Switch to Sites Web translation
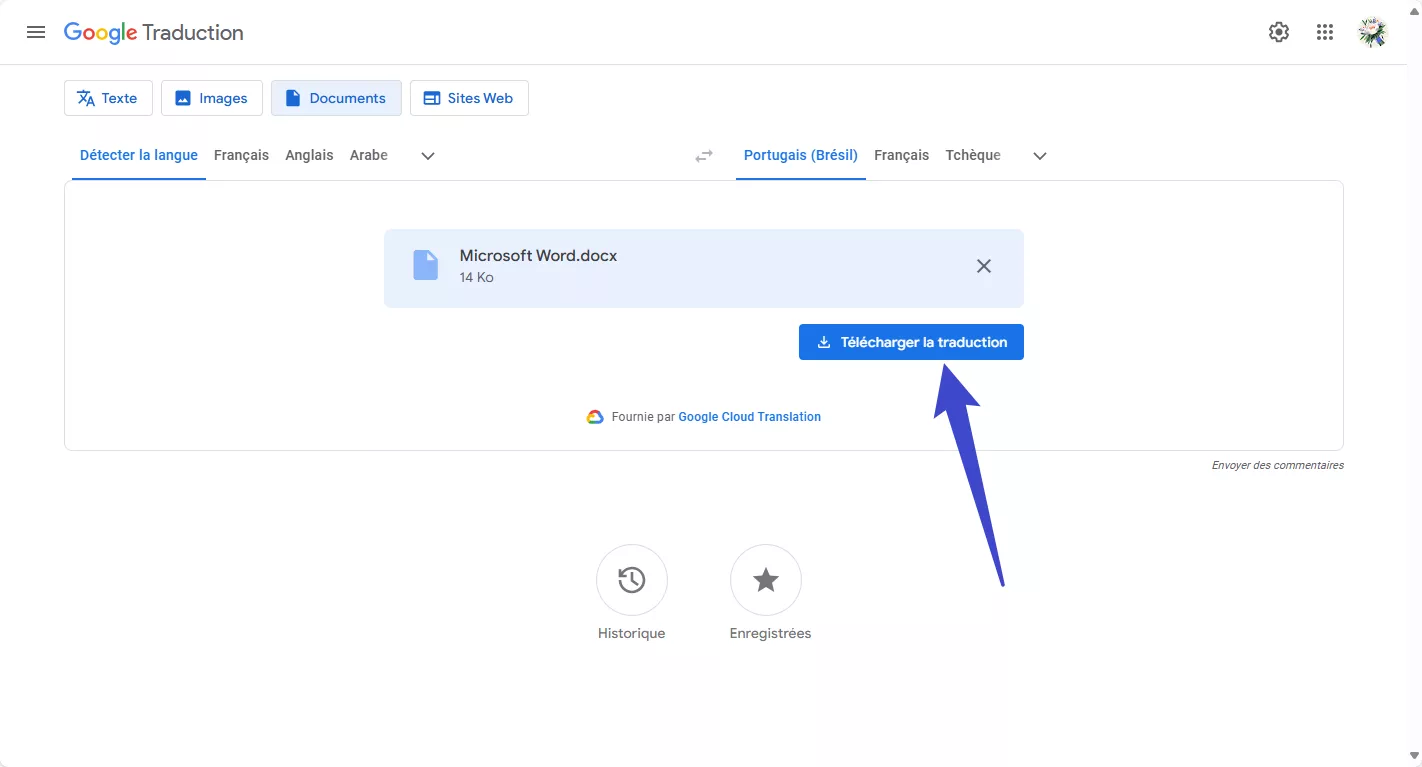 pos(469,97)
